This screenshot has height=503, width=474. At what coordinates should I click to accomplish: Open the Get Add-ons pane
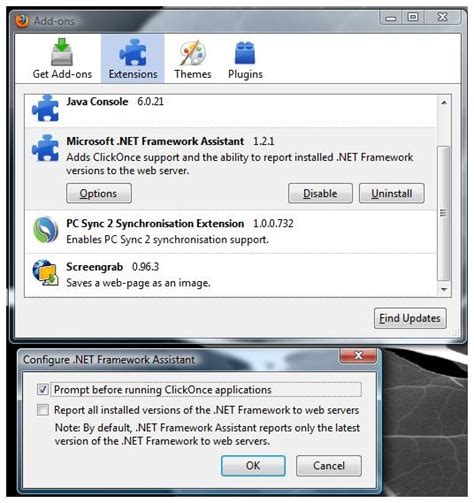point(62,59)
